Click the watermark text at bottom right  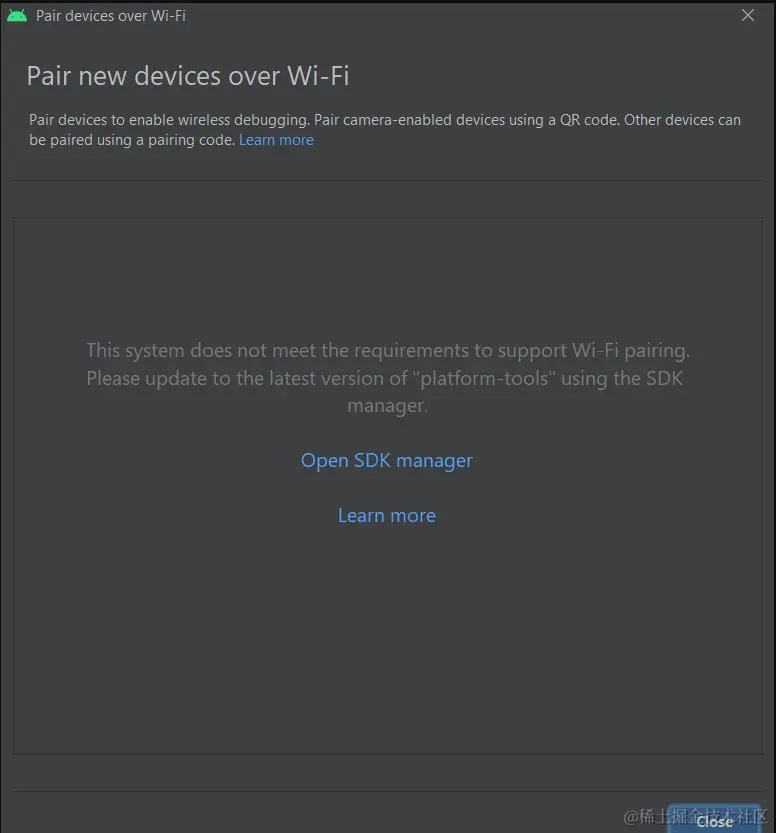pyautogui.click(x=695, y=817)
